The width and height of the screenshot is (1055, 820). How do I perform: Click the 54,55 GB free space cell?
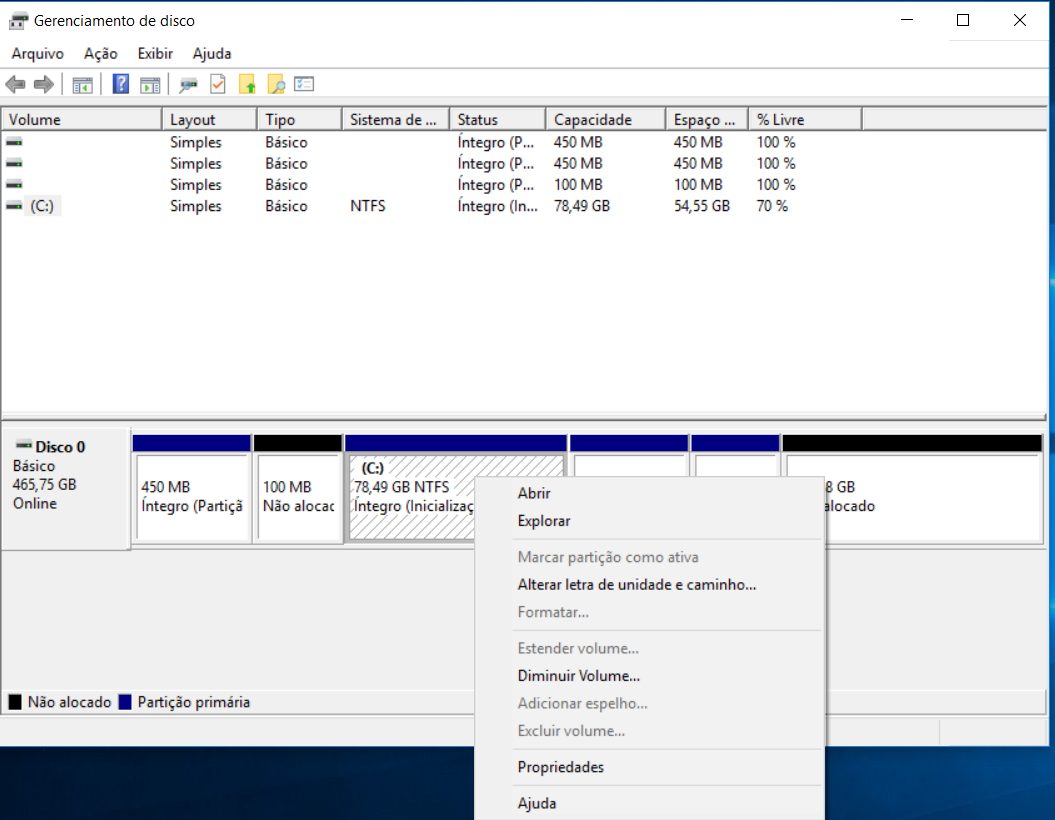click(x=702, y=206)
